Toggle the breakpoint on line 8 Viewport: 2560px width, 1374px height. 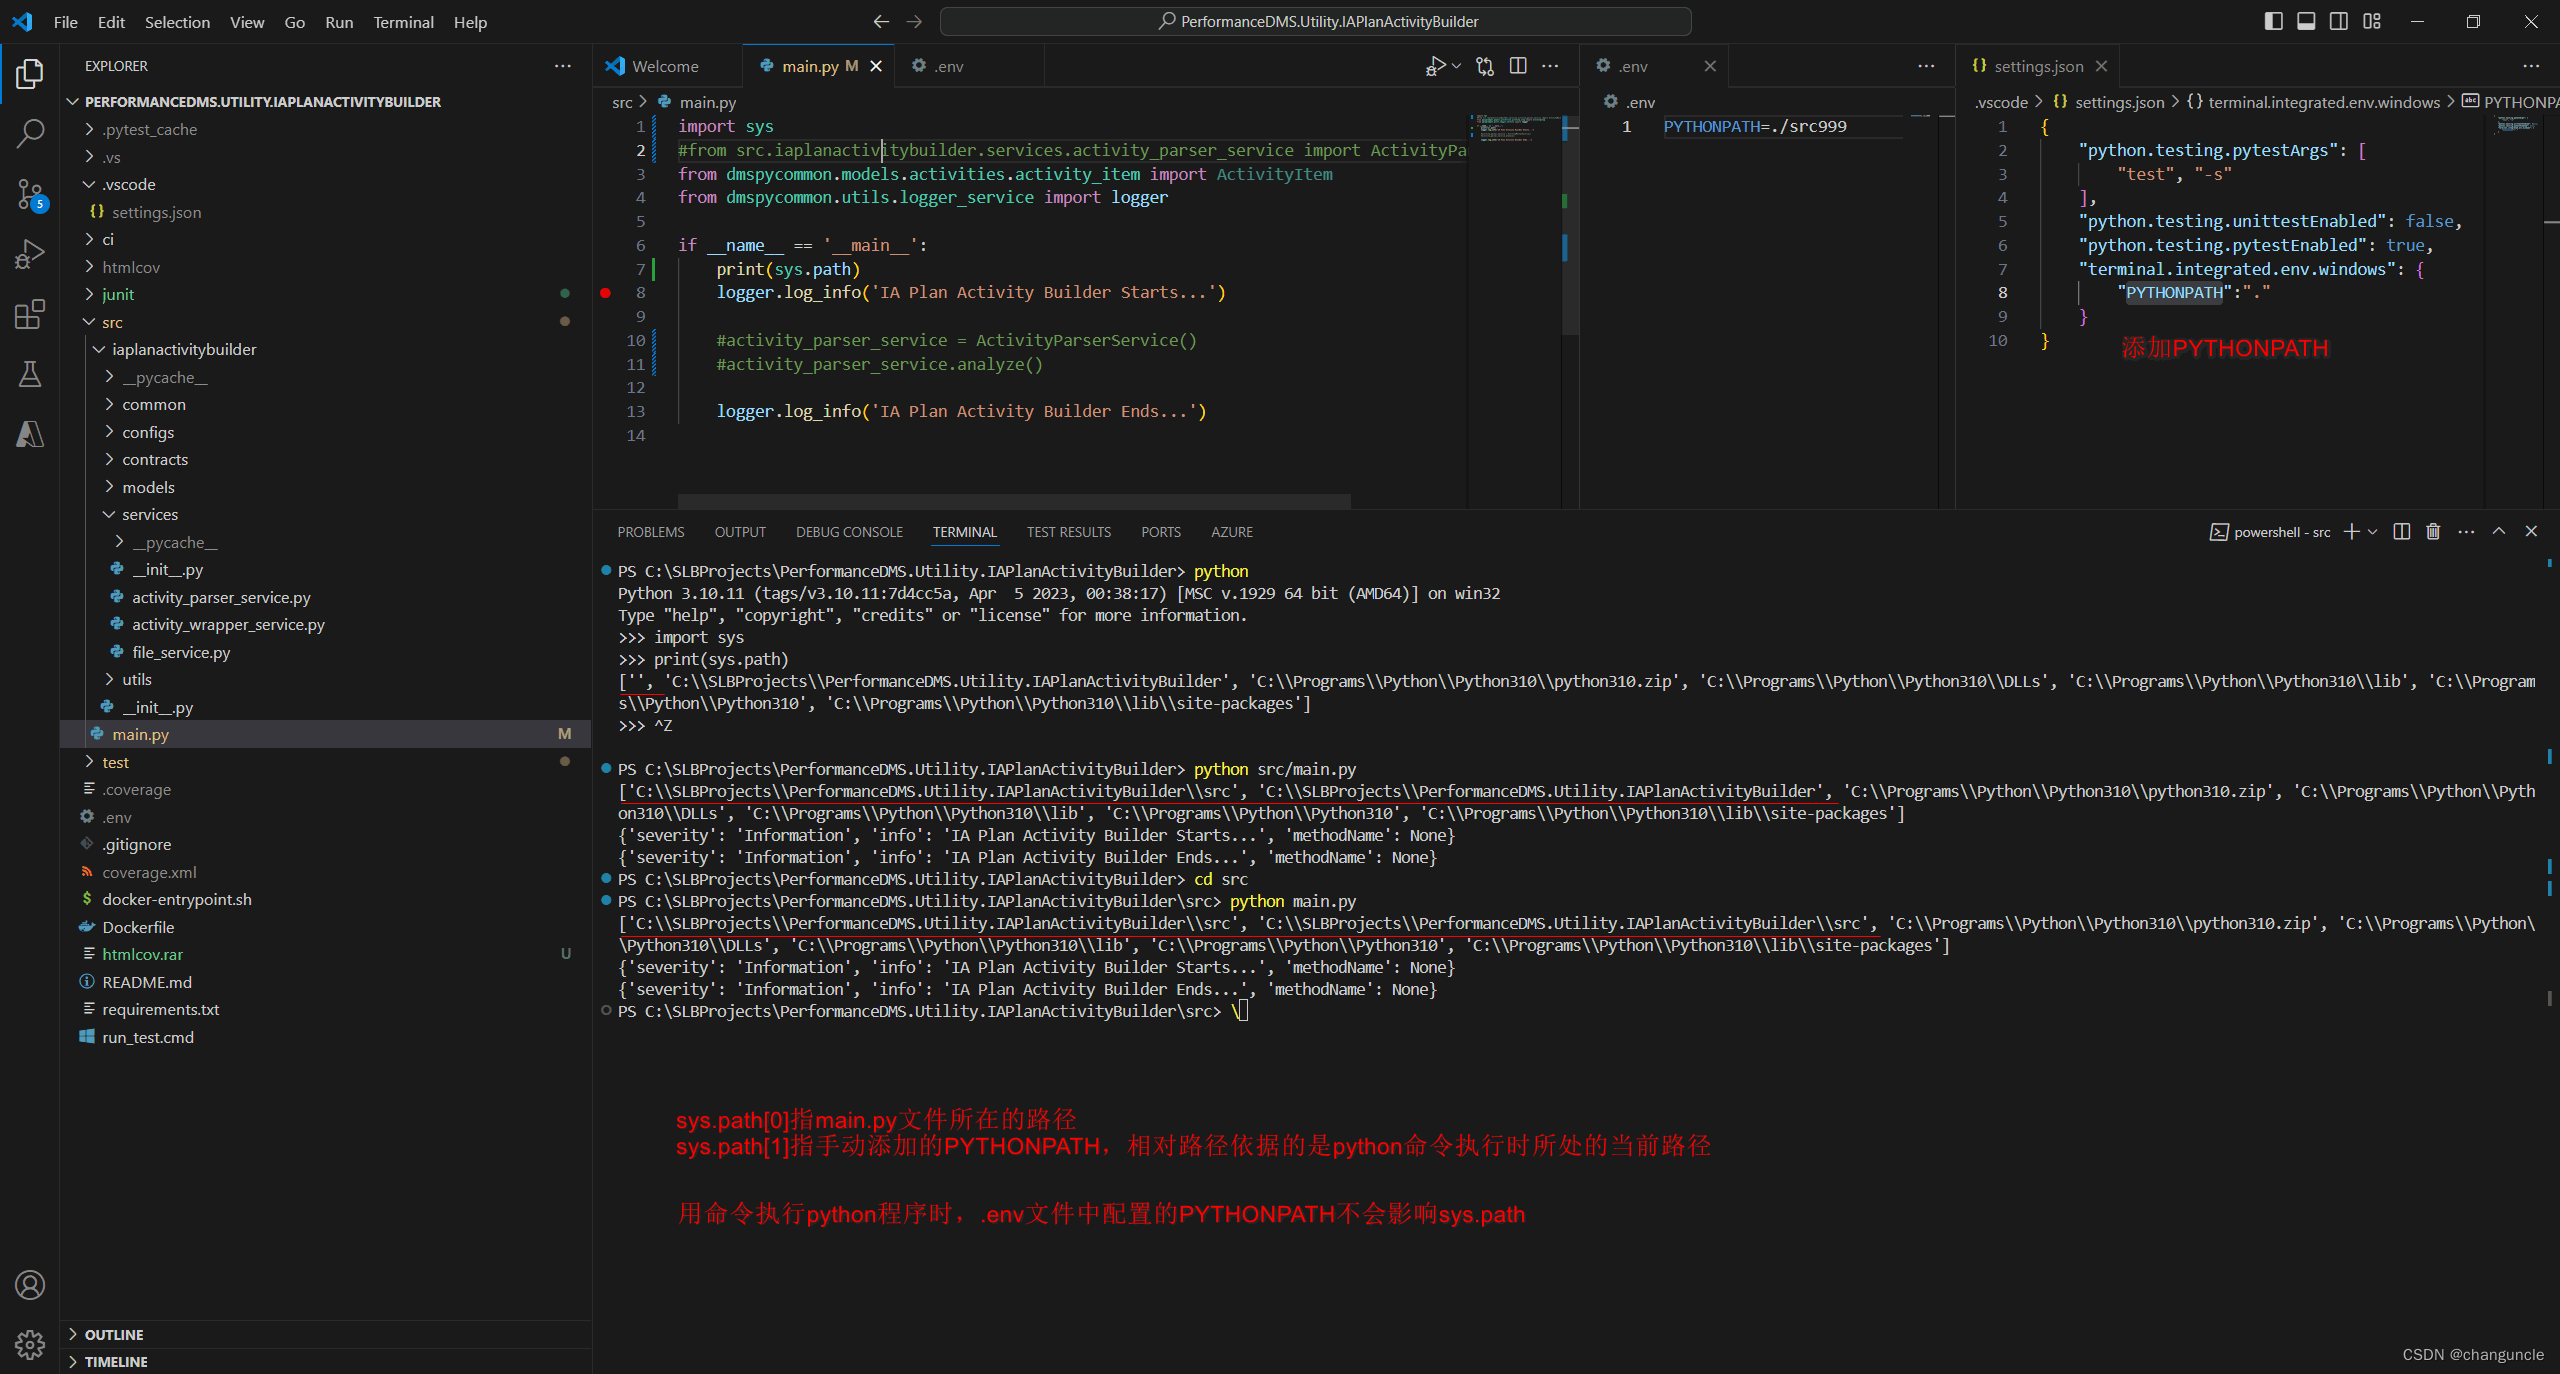pyautogui.click(x=605, y=293)
